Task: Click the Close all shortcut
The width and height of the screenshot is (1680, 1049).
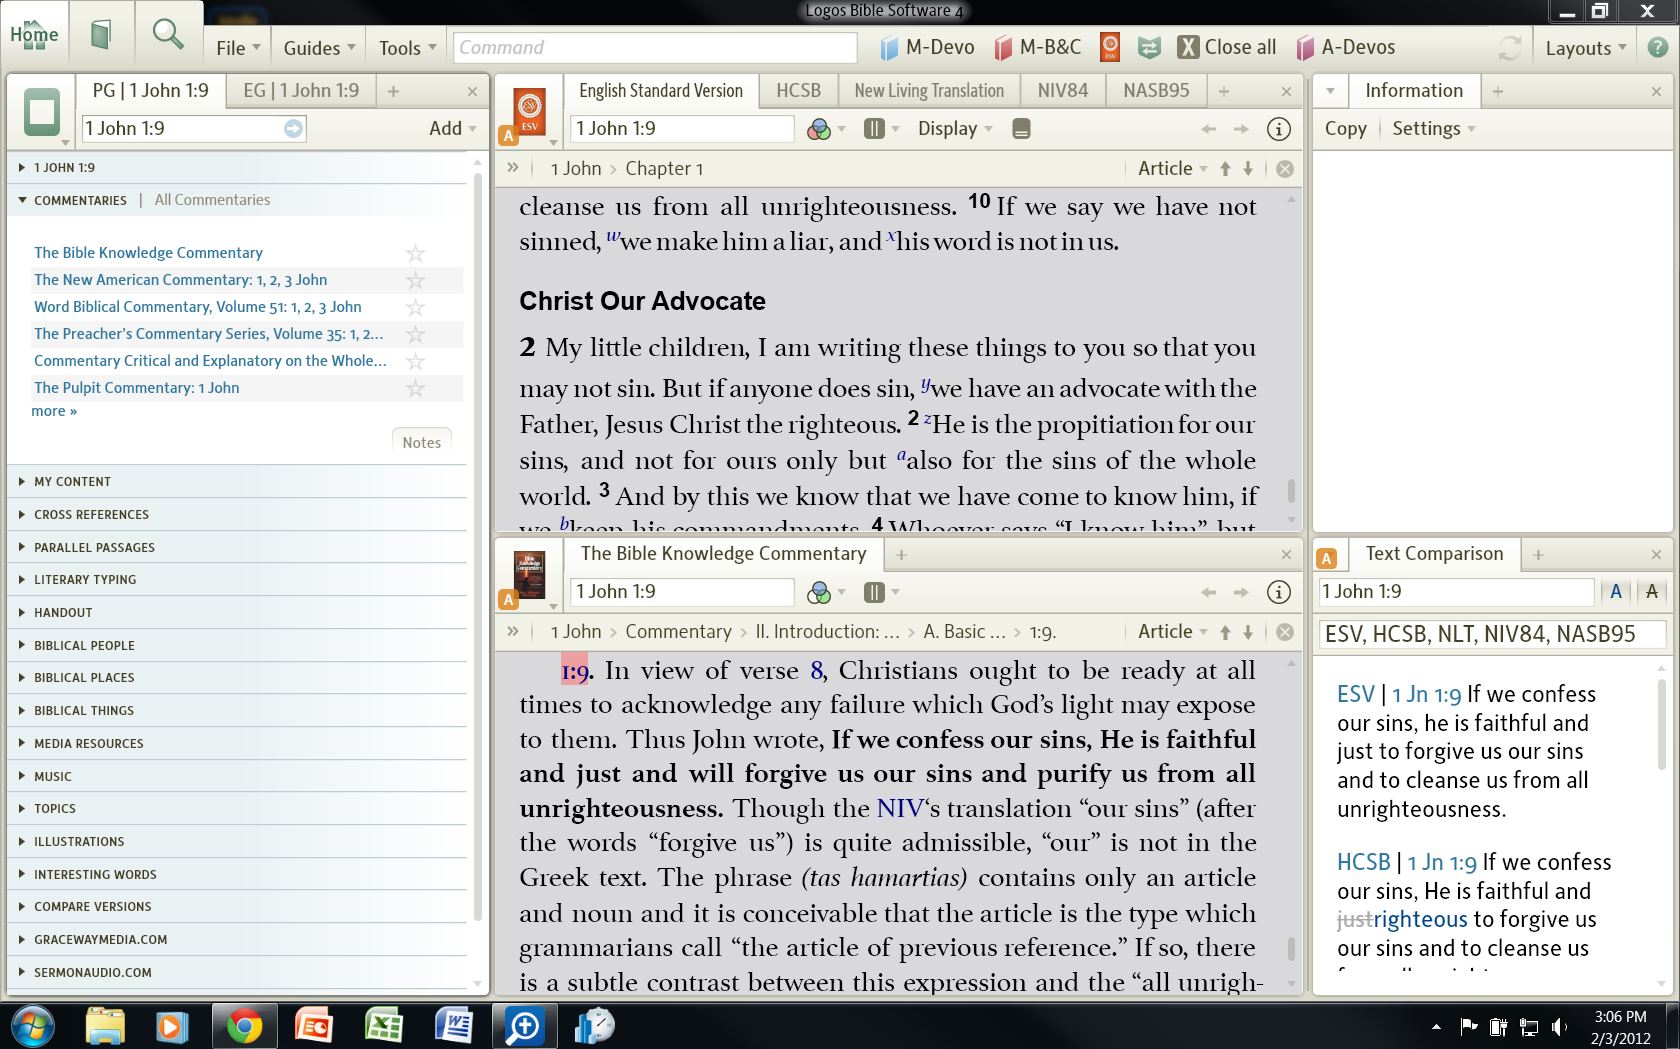Action: pos(1227,47)
